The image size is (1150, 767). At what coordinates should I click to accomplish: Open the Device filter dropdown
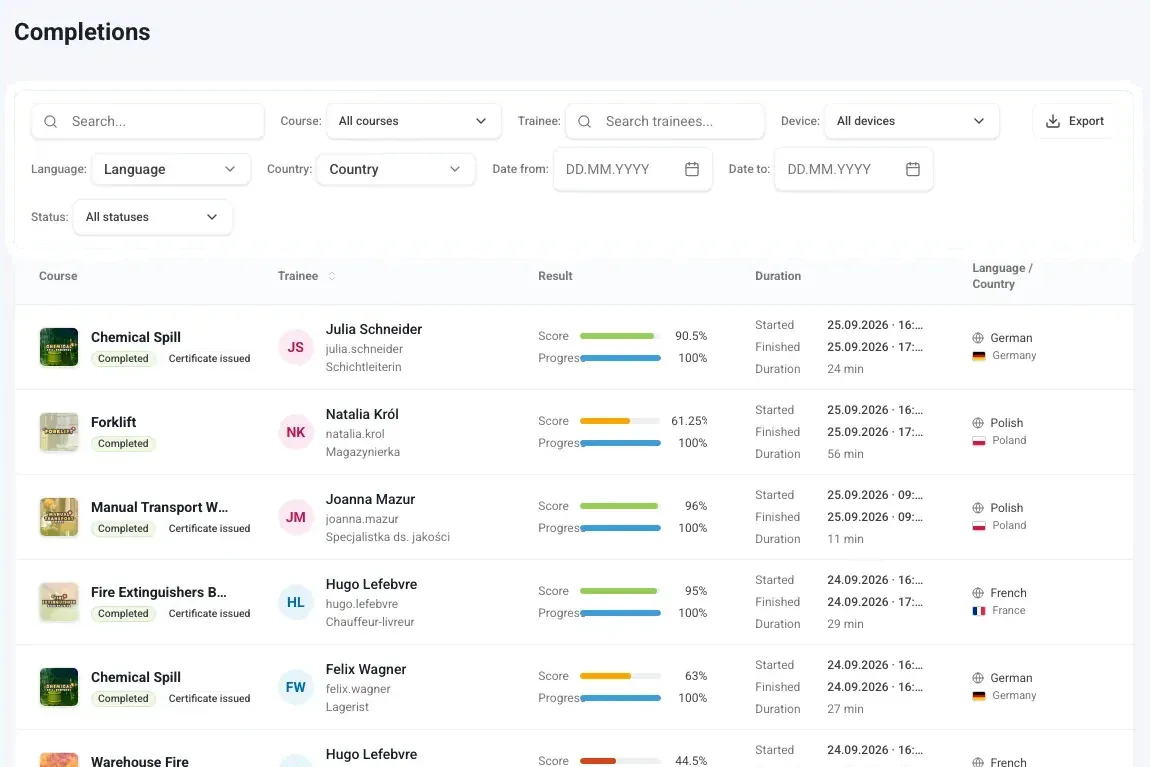[x=912, y=121]
